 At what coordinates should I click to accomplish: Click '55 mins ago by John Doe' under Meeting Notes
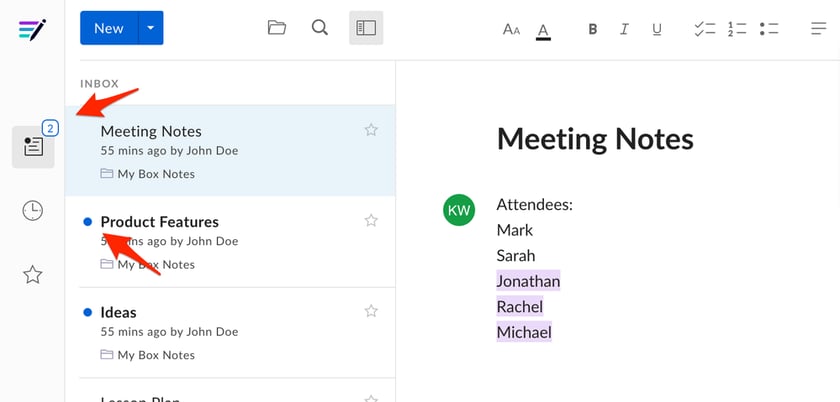click(x=169, y=151)
